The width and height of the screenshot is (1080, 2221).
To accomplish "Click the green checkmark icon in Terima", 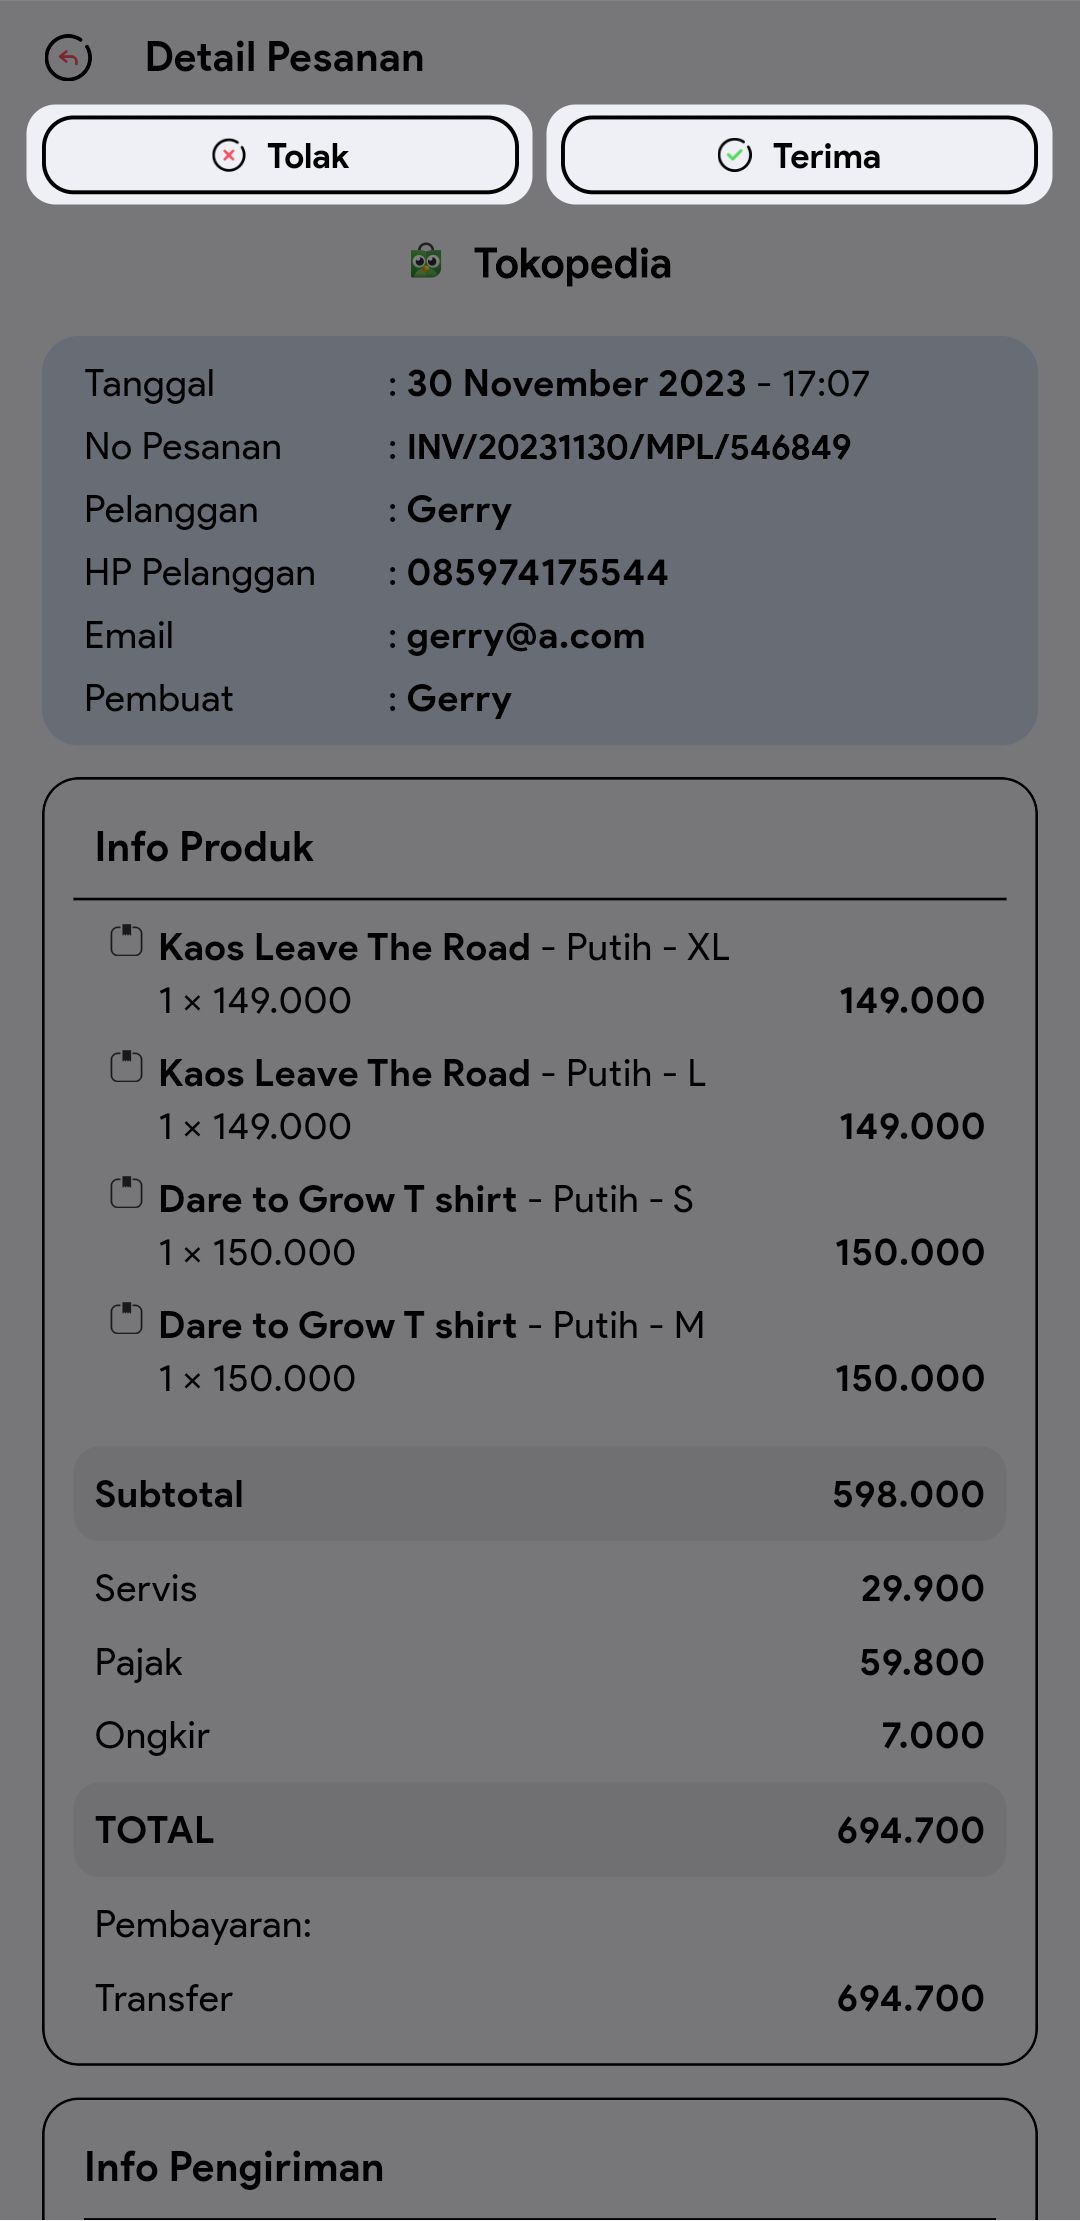I will click(x=735, y=156).
